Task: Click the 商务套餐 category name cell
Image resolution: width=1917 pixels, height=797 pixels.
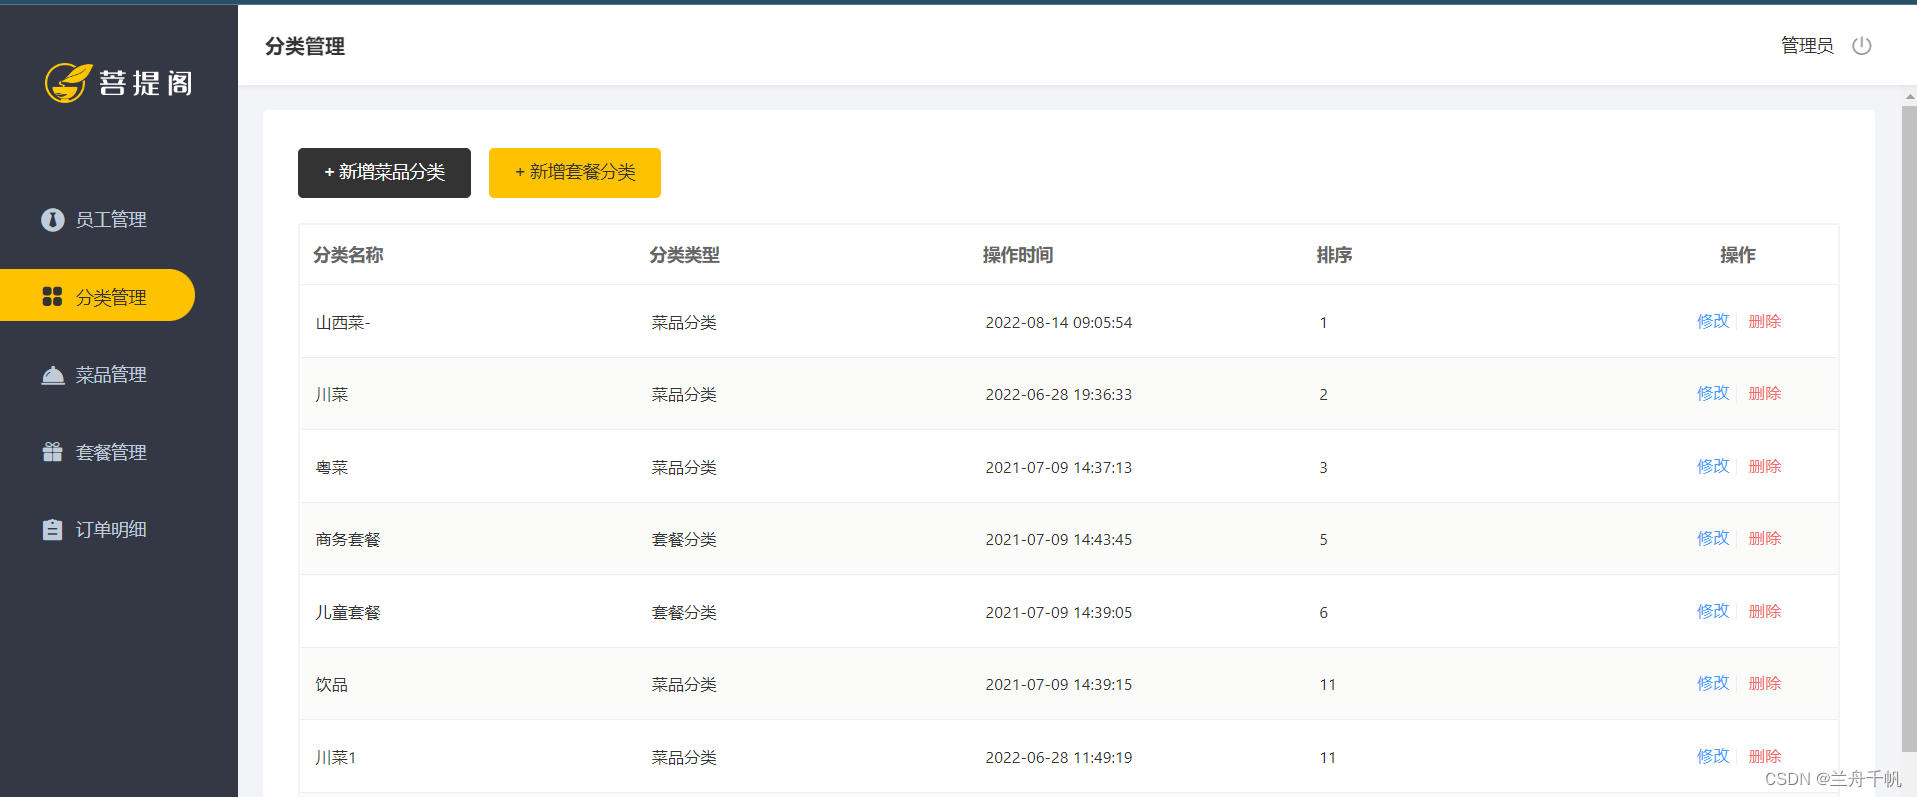Action: (x=348, y=539)
